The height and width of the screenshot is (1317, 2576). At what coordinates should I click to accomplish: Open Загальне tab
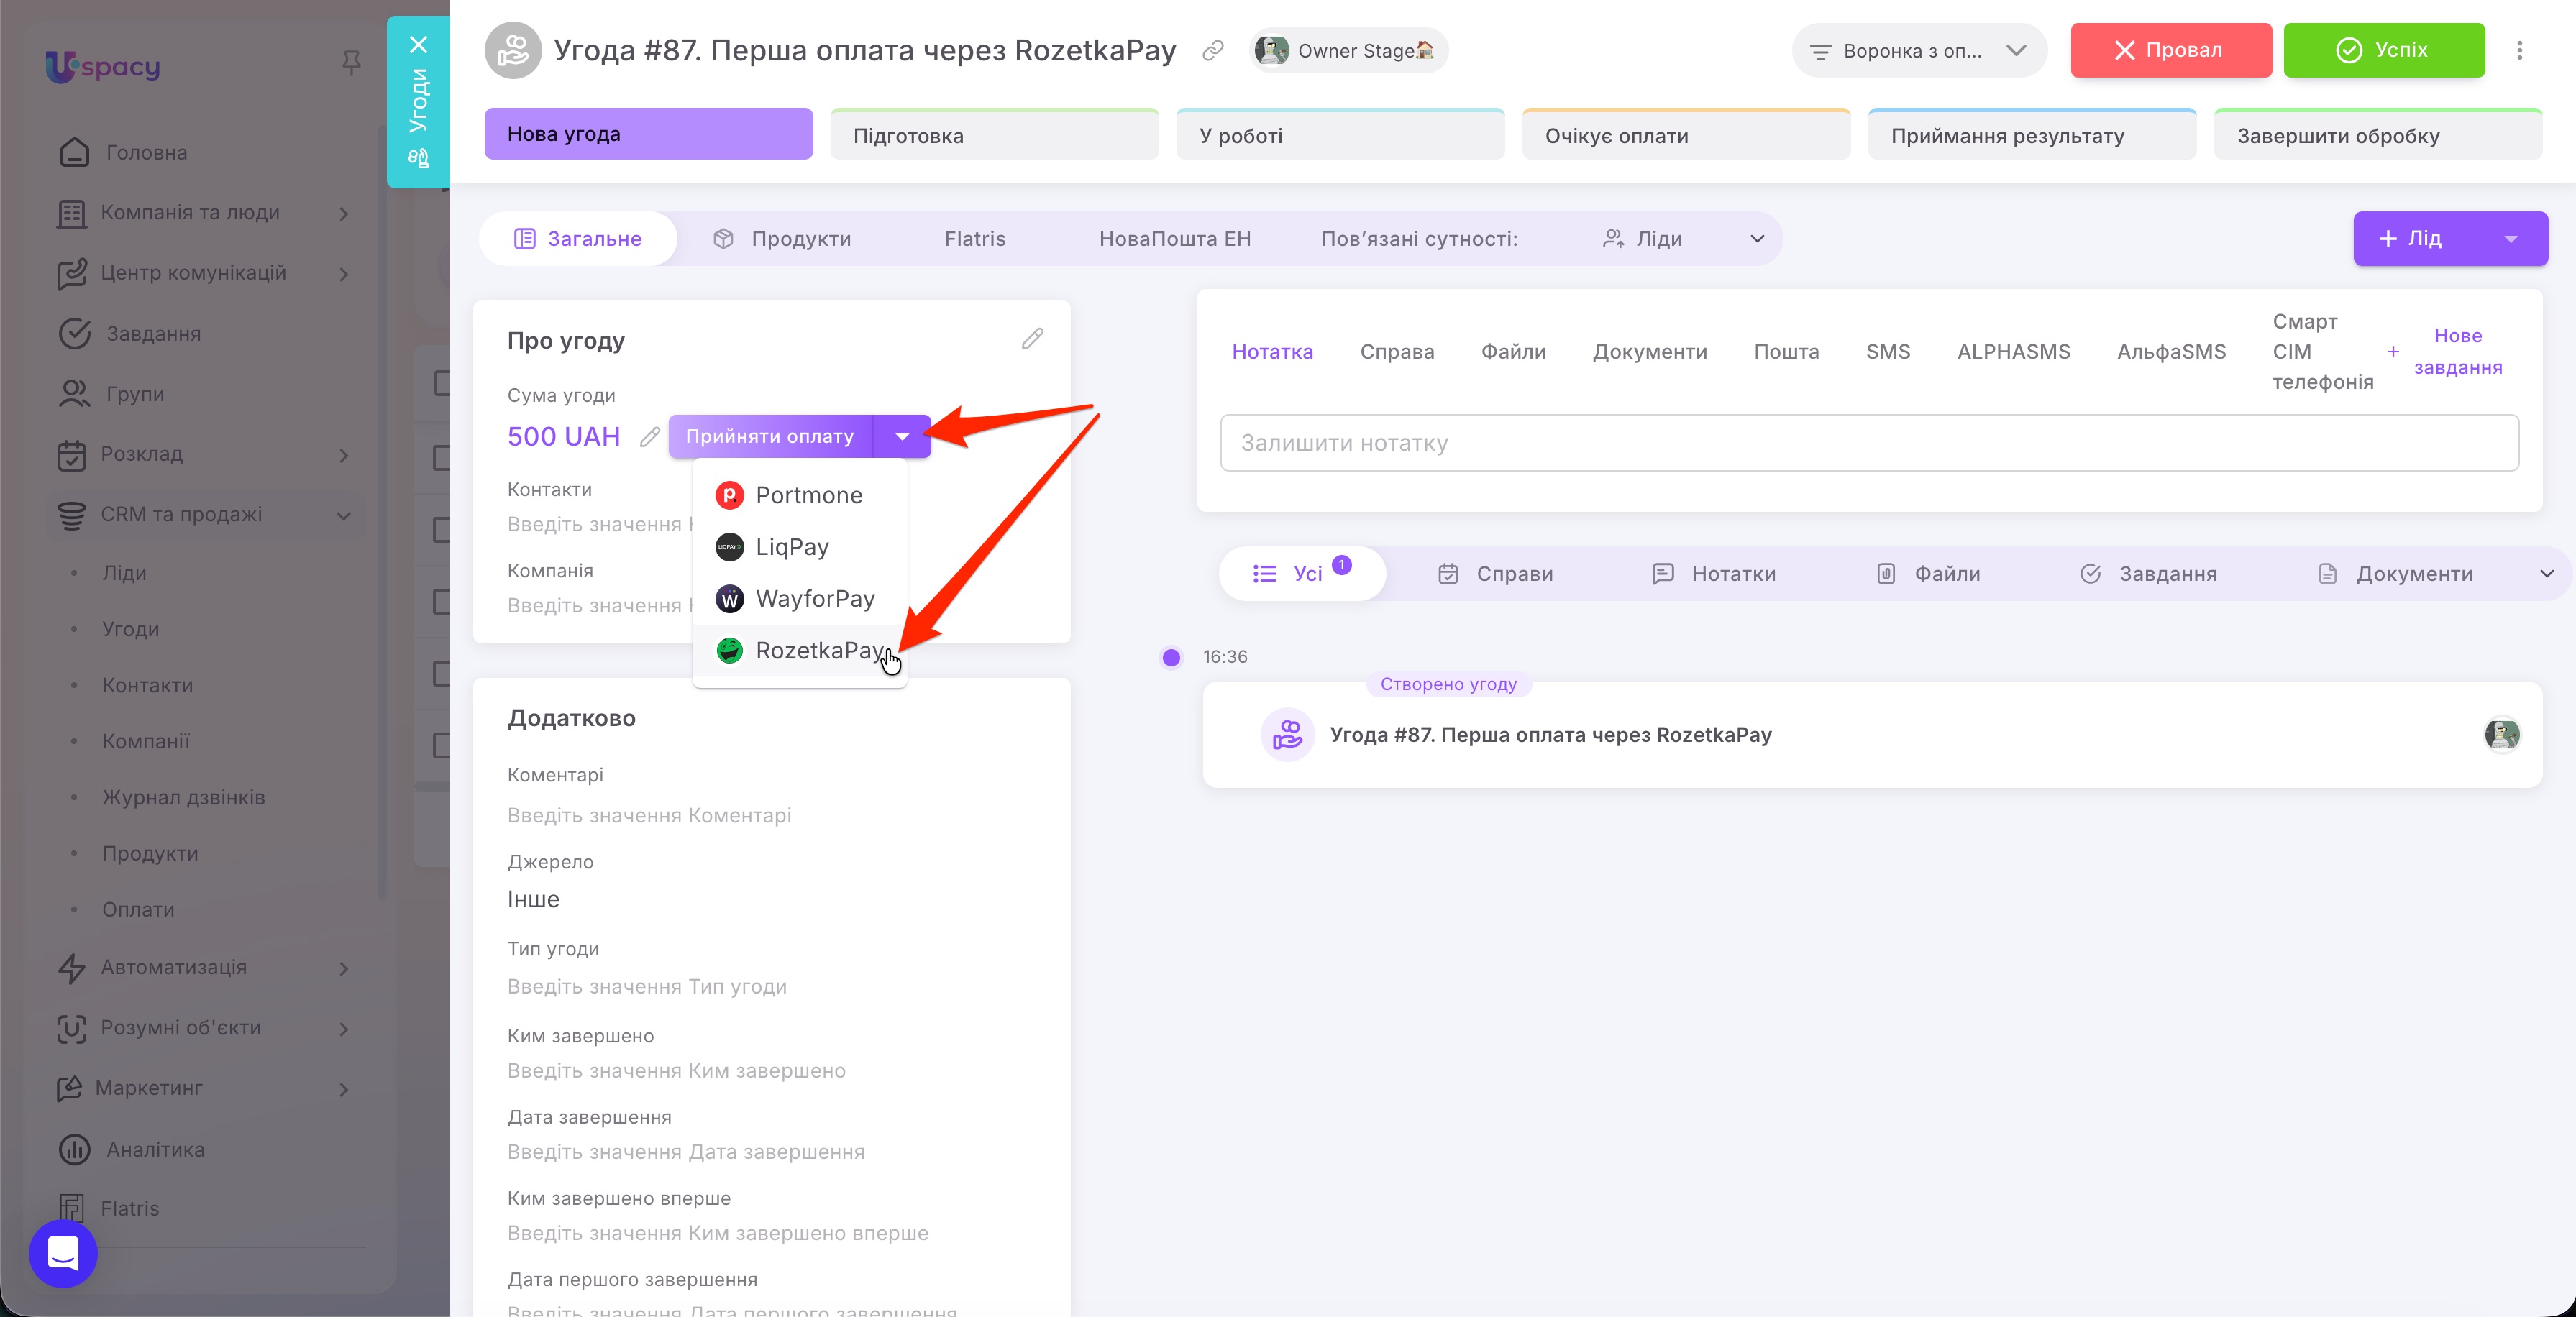tap(578, 239)
